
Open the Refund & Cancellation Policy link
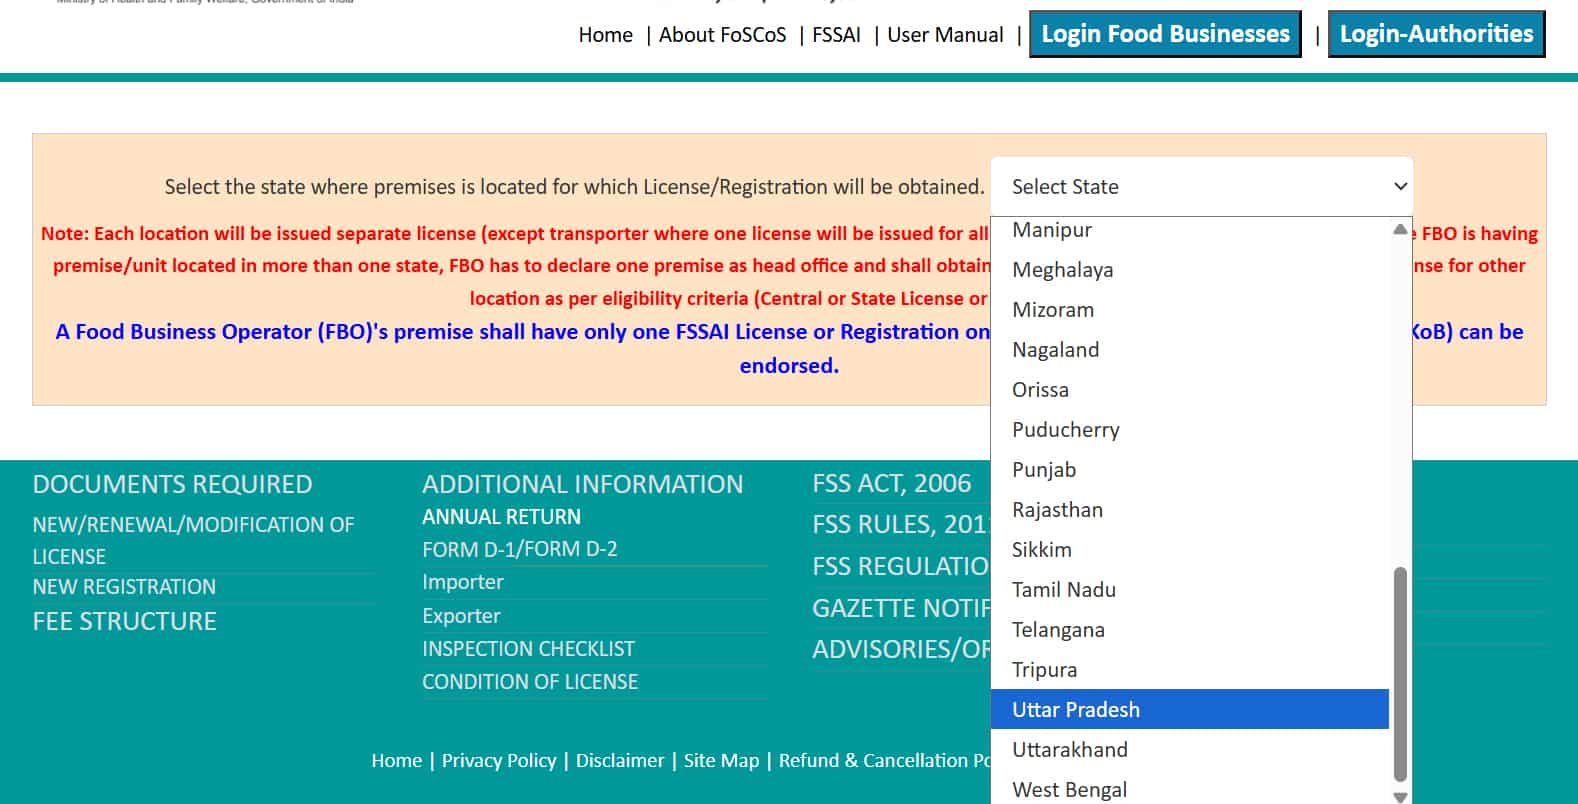[x=884, y=761]
